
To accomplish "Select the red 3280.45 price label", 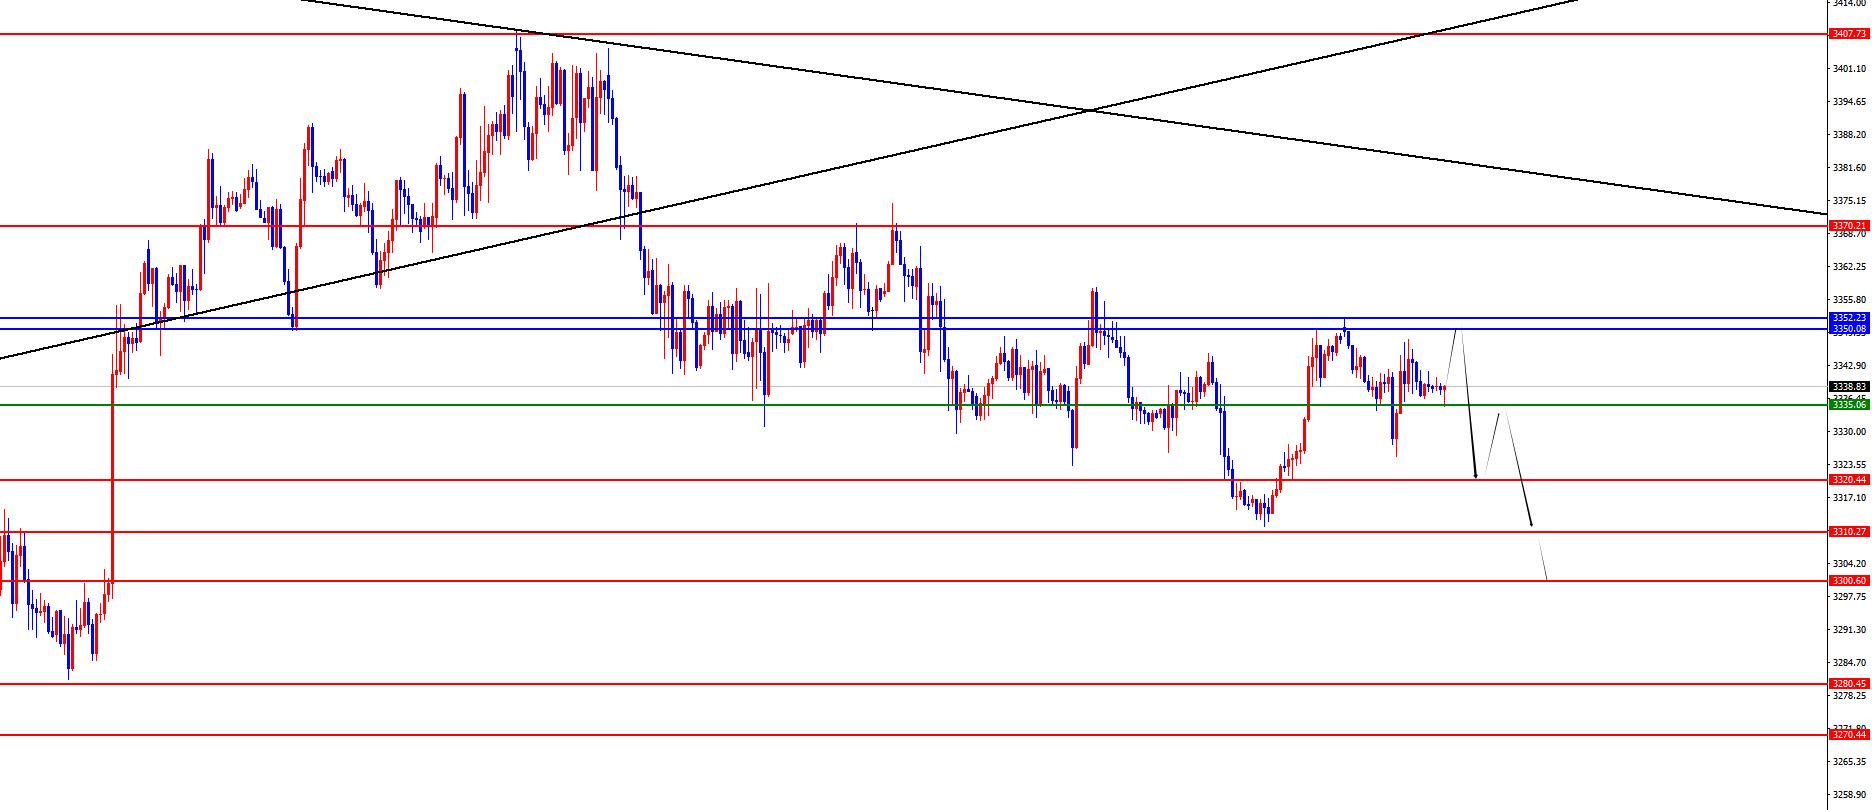I will [x=1849, y=684].
